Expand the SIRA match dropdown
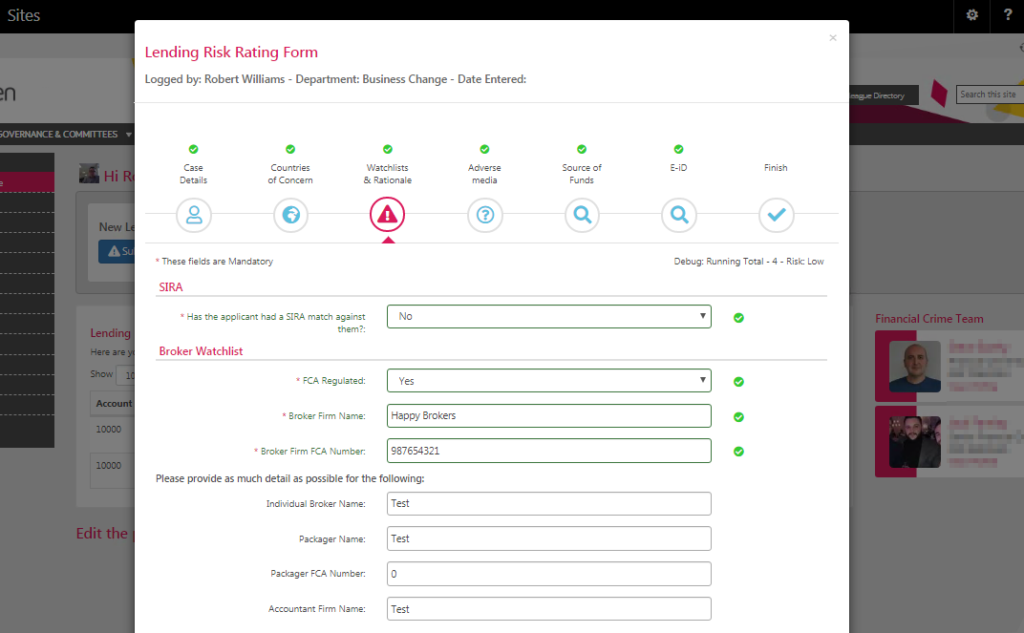The width and height of the screenshot is (1024, 633). (548, 317)
